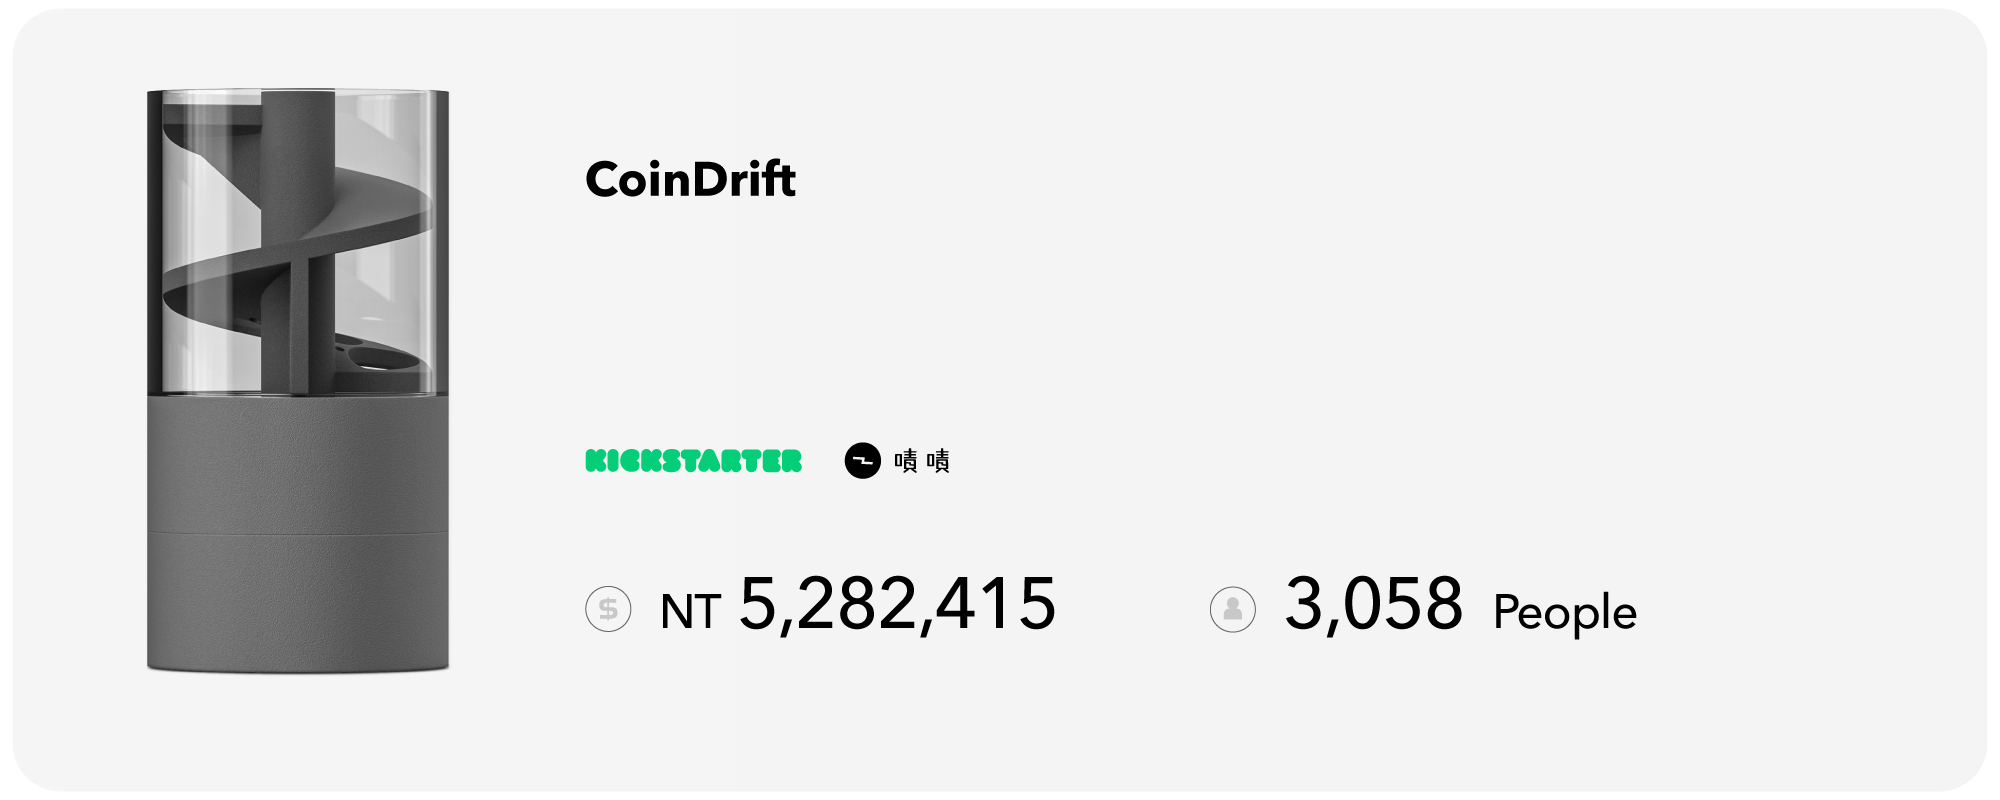
Task: Click the letter D in CoinDrift
Action: point(710,180)
